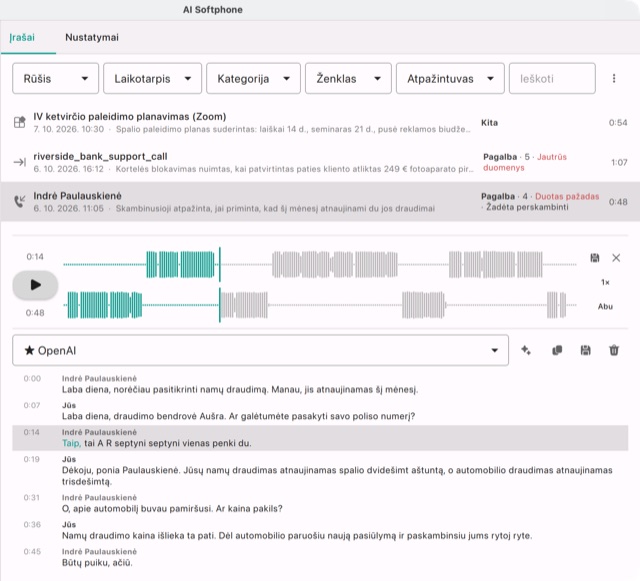Click the highlighted 0:14 transcript line

click(x=320, y=438)
